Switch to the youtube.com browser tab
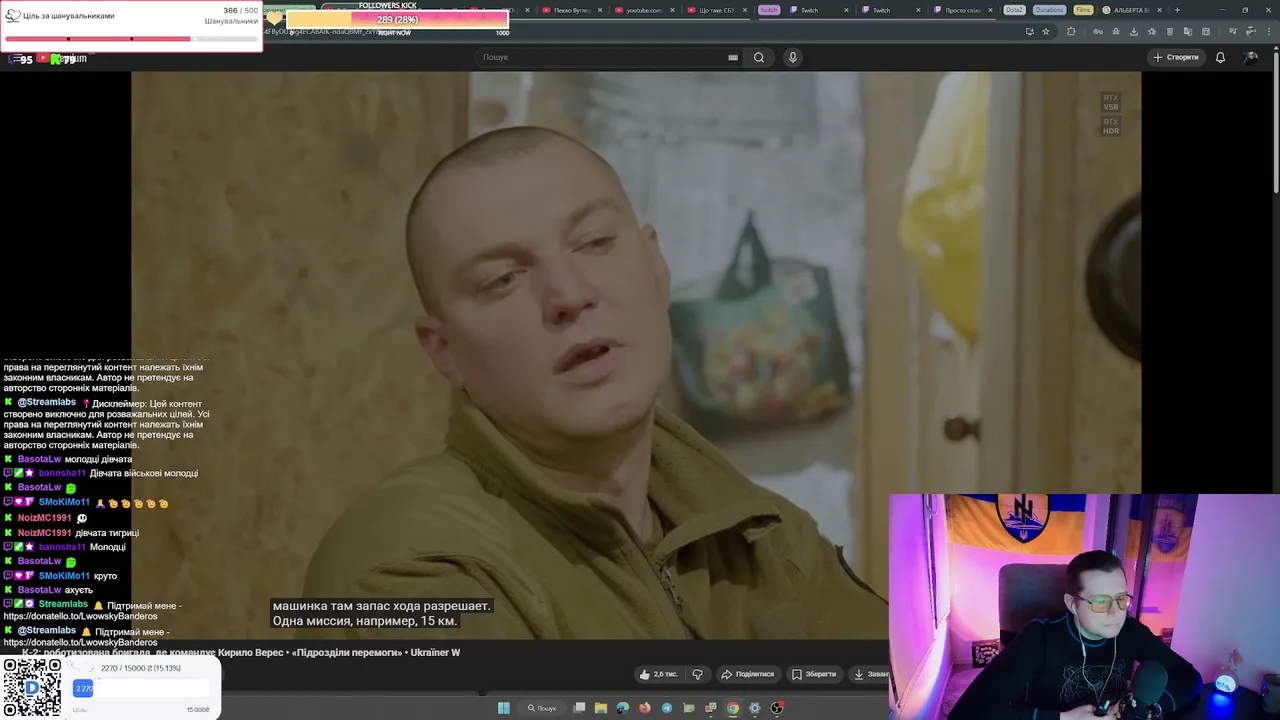 643,10
